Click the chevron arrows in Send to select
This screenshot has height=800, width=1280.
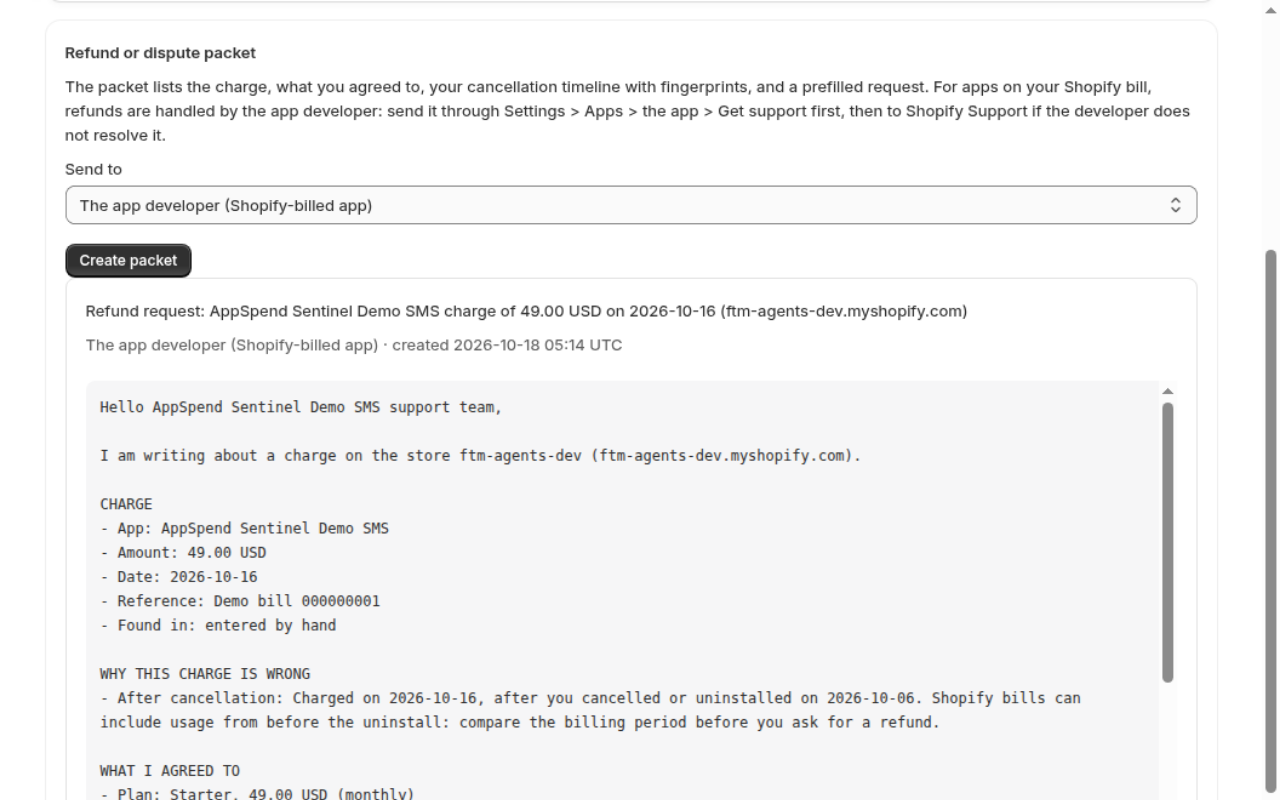(x=1176, y=205)
